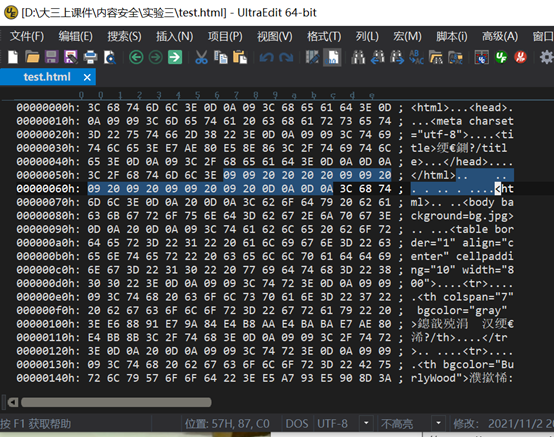Open the 脚本(i) menu

click(452, 36)
